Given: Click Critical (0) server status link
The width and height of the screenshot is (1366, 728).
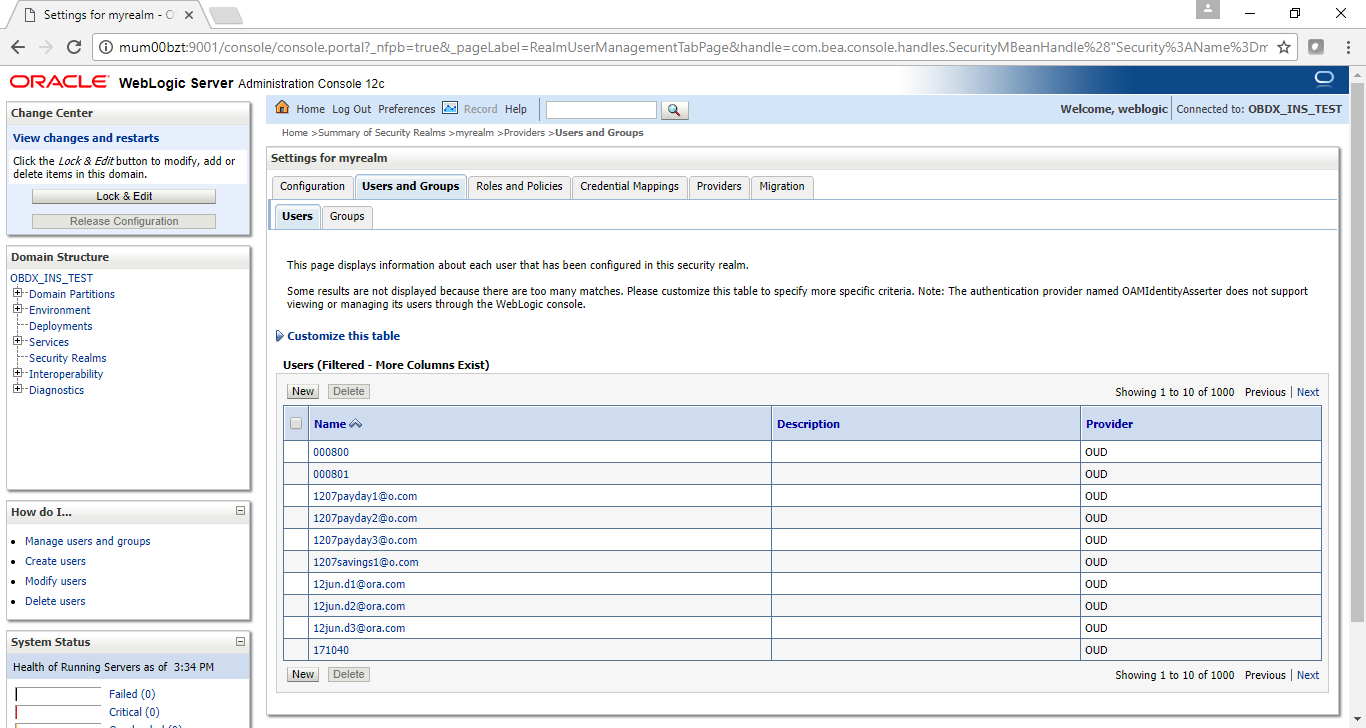Looking at the screenshot, I should (x=134, y=712).
